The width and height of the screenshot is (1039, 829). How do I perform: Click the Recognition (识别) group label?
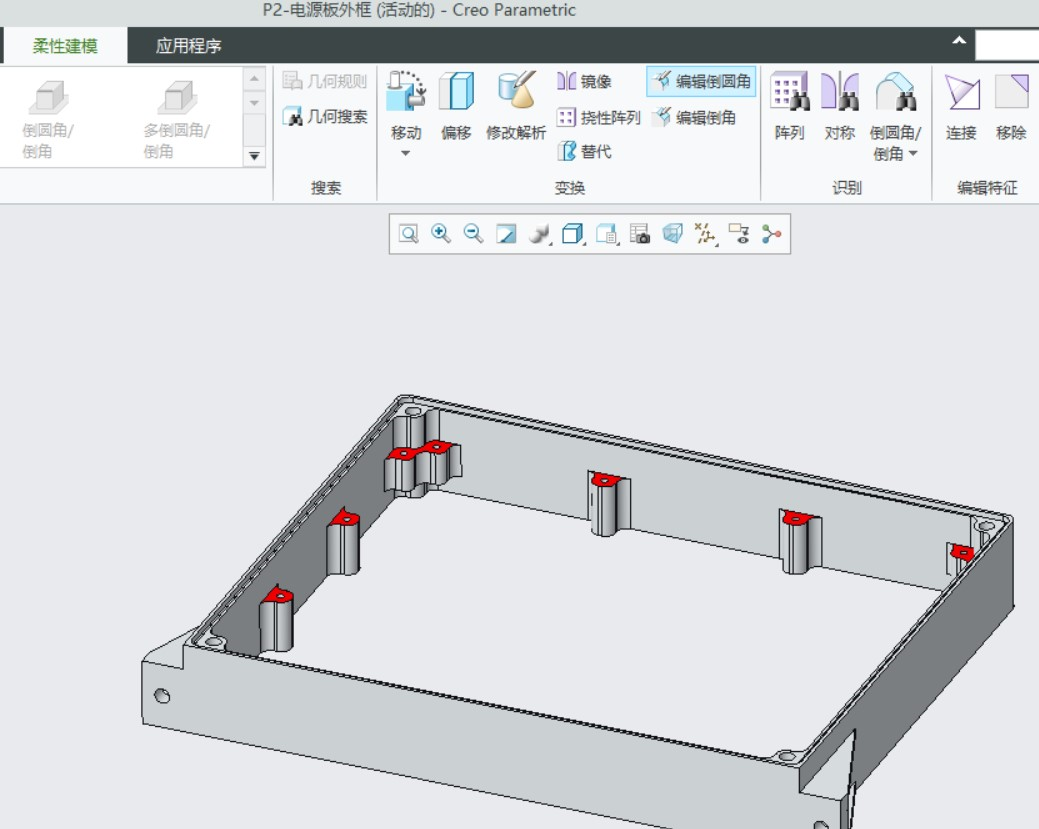(x=847, y=188)
